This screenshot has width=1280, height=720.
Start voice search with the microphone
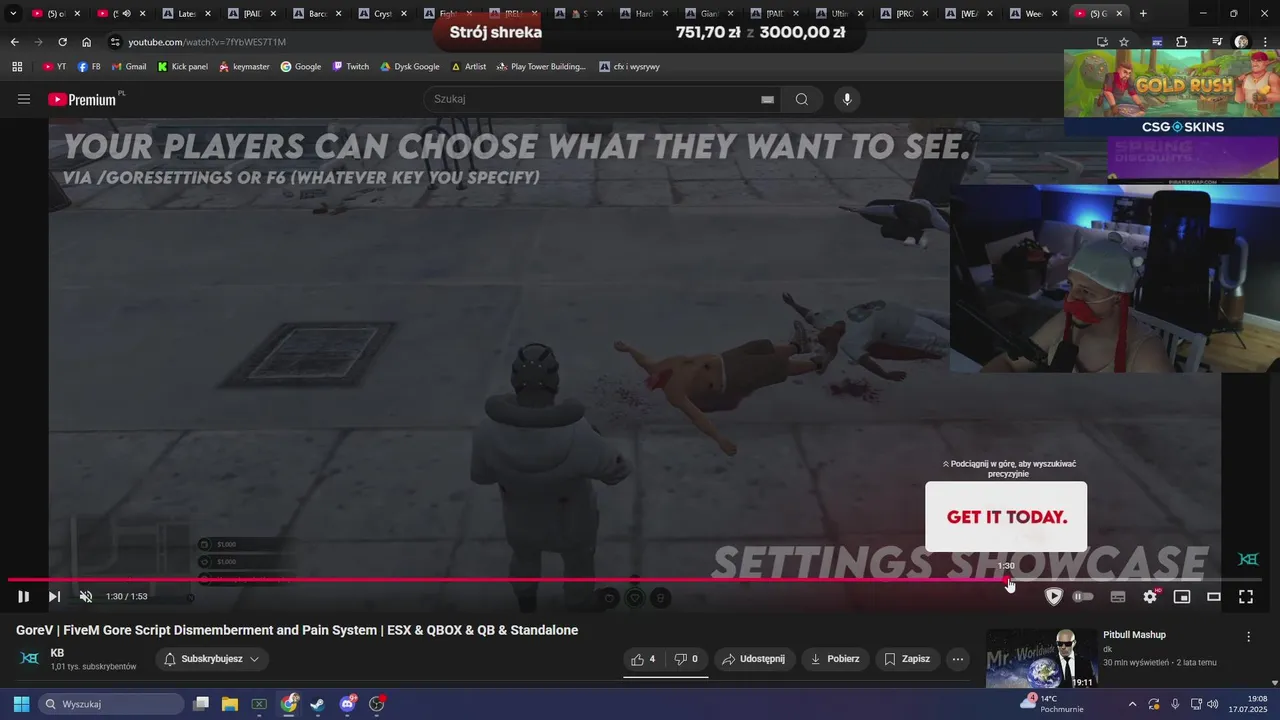847,99
